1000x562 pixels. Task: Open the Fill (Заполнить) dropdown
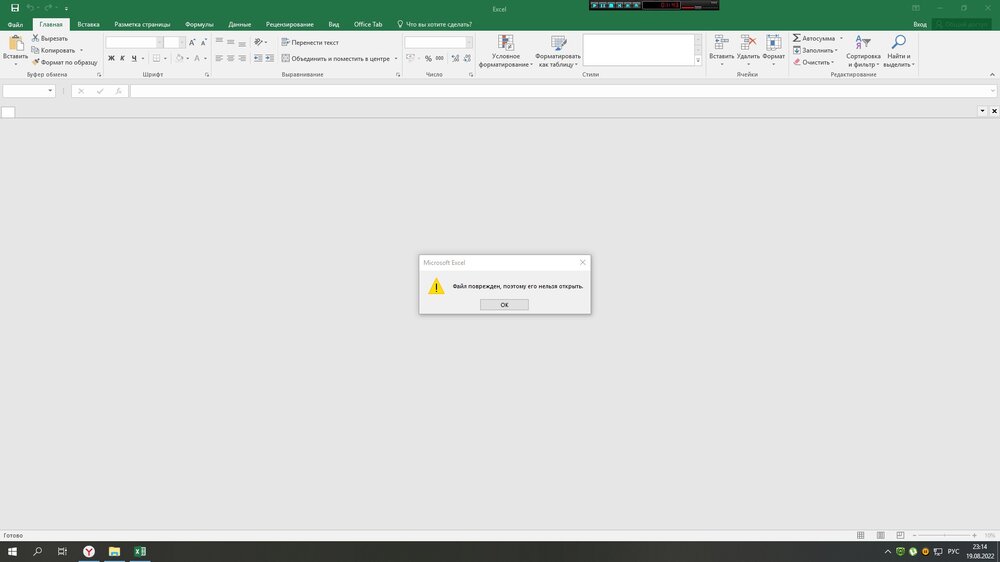point(815,50)
